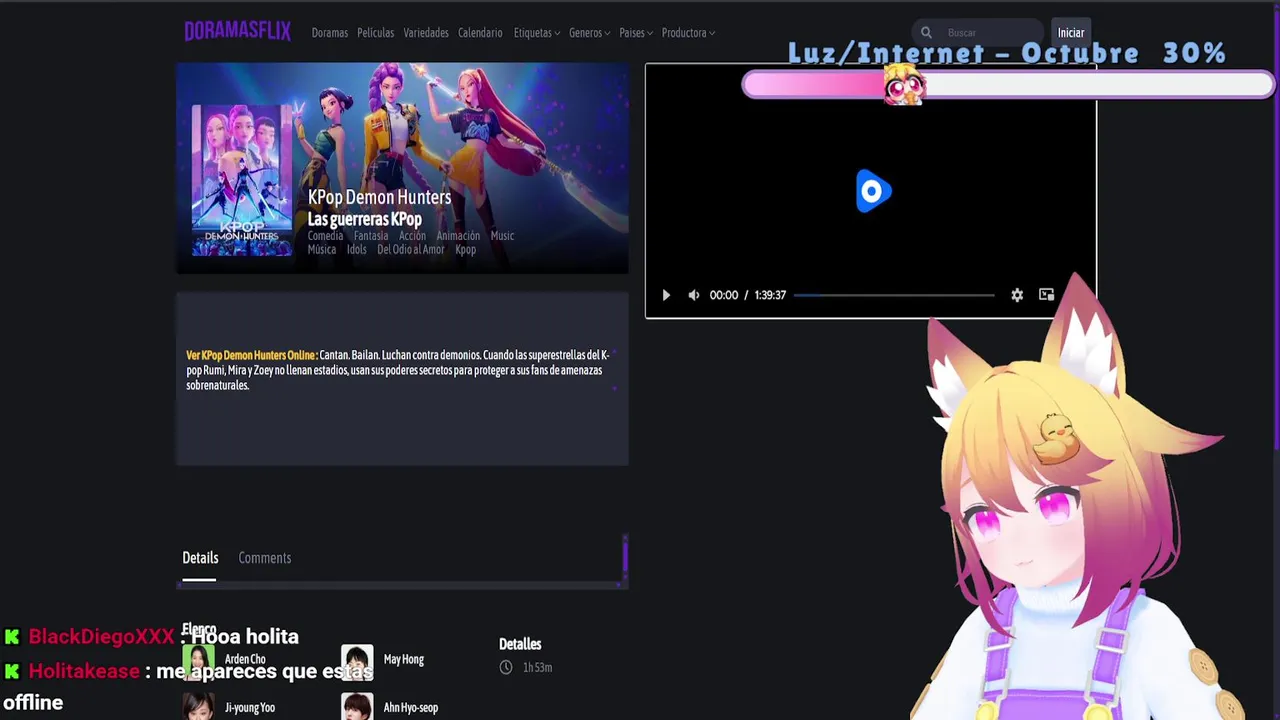Select the Variedades menu item

[x=426, y=33]
